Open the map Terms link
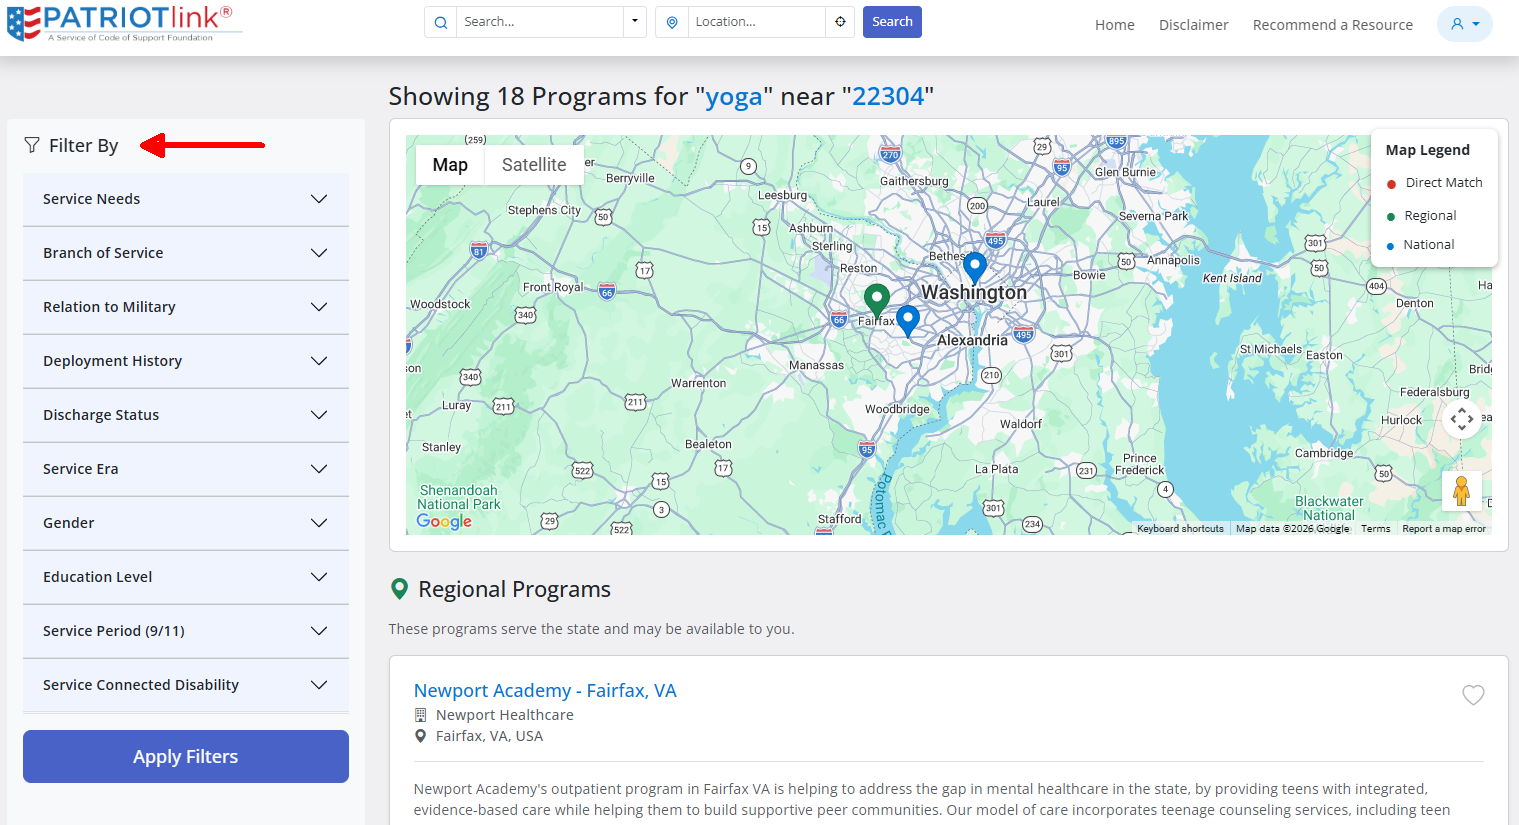The width and height of the screenshot is (1519, 825). pos(1375,529)
